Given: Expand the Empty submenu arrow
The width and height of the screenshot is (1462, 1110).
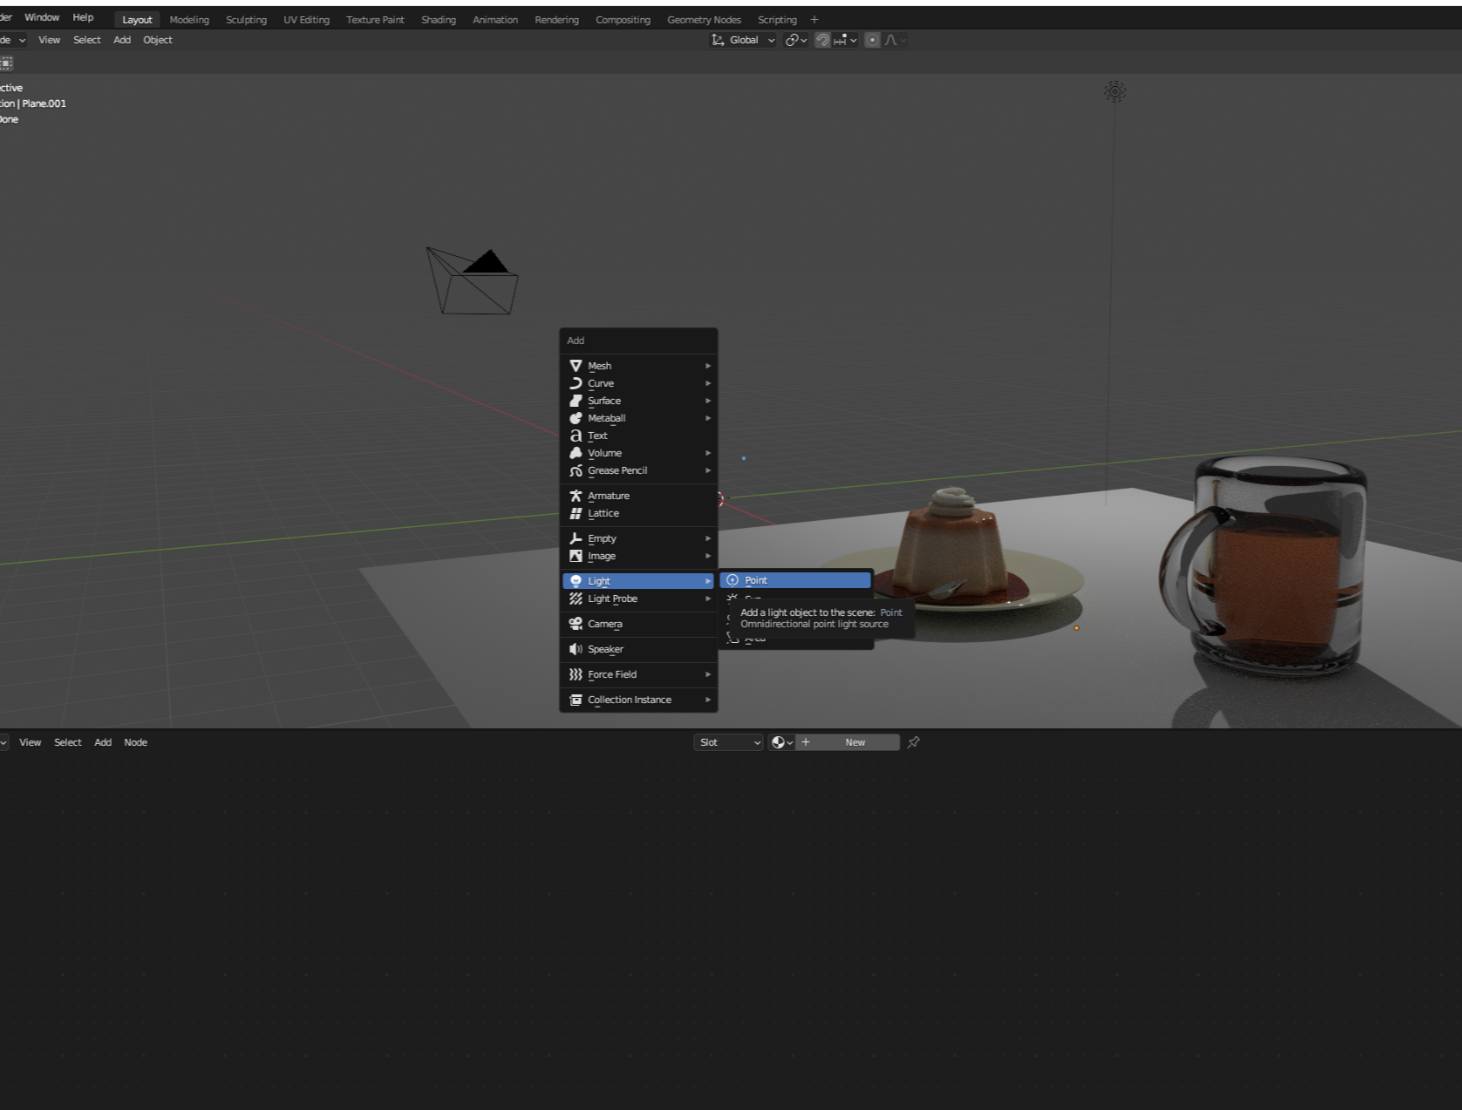Looking at the screenshot, I should click(708, 539).
